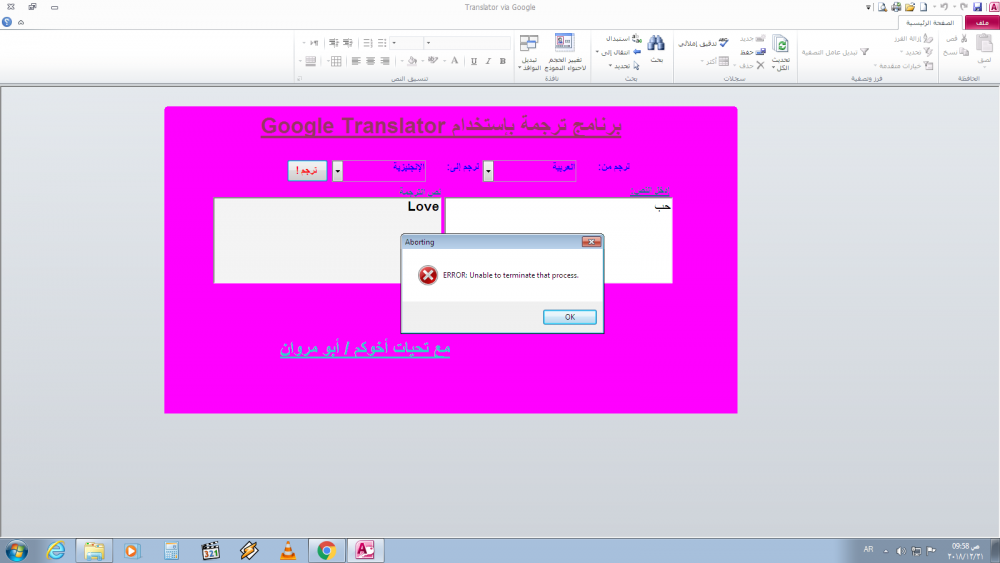Close the Aborting error dialog
The image size is (1000, 563).
(591, 242)
